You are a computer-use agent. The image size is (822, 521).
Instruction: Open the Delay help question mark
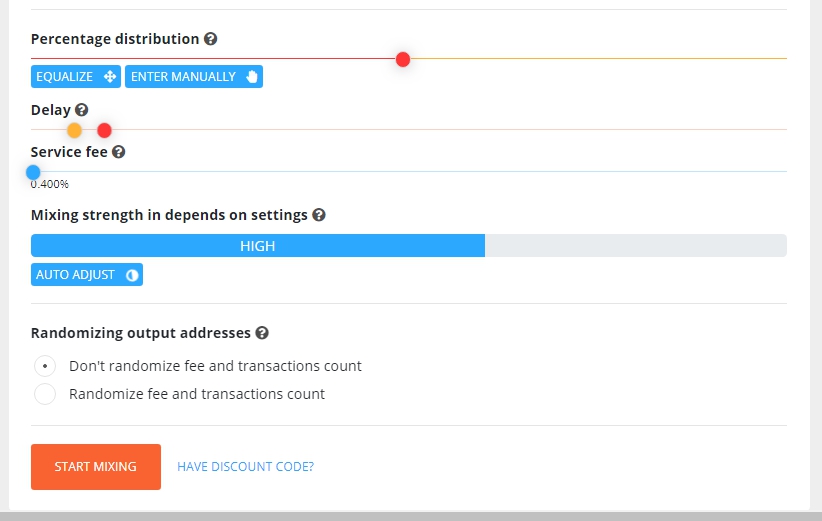82,110
